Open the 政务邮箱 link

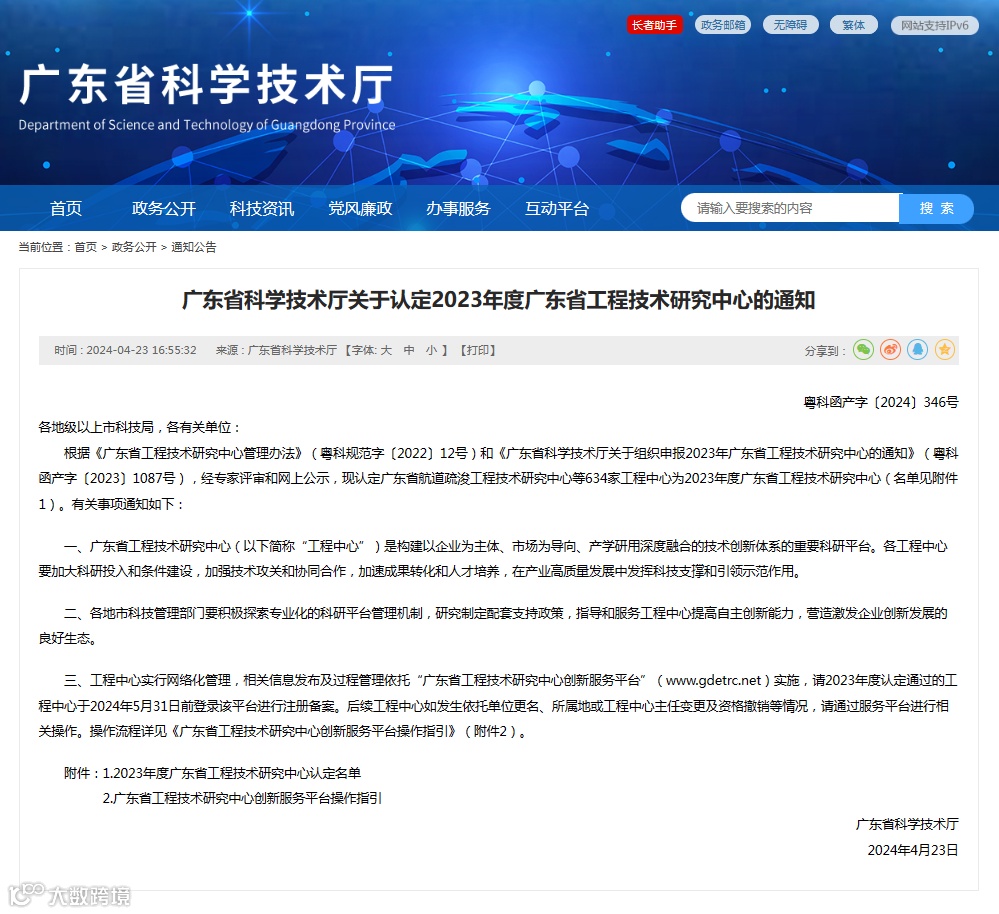point(722,25)
